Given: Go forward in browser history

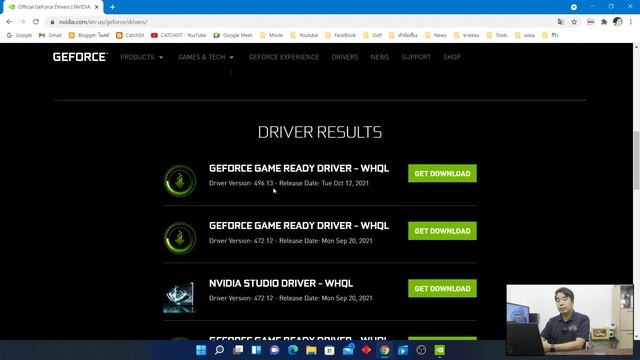Looking at the screenshot, I should pos(22,22).
